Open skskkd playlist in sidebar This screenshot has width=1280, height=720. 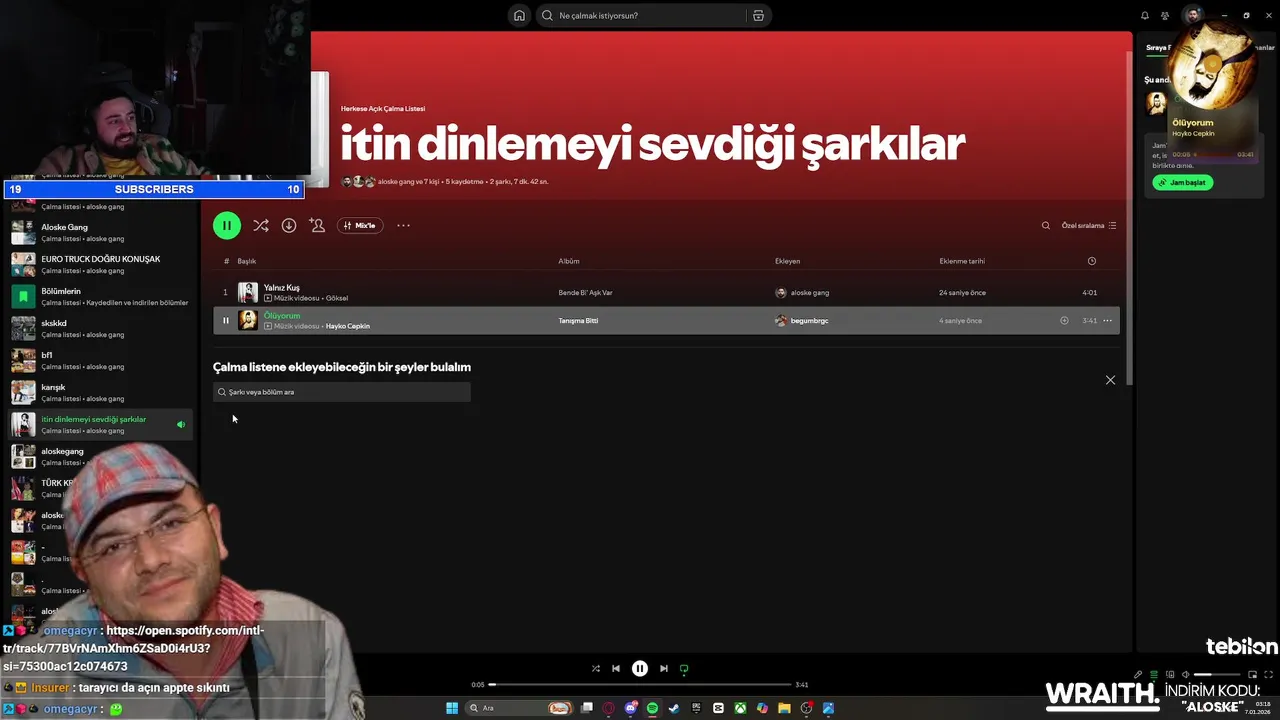click(101, 328)
